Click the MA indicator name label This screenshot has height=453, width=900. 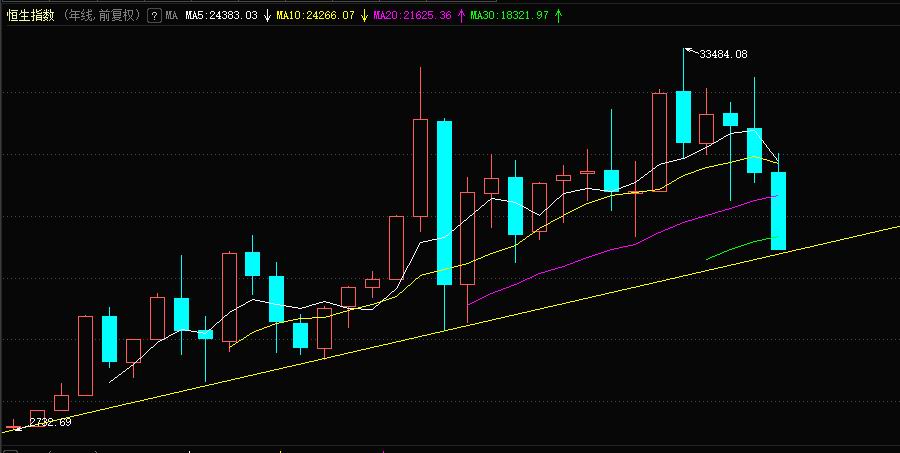[x=172, y=16]
